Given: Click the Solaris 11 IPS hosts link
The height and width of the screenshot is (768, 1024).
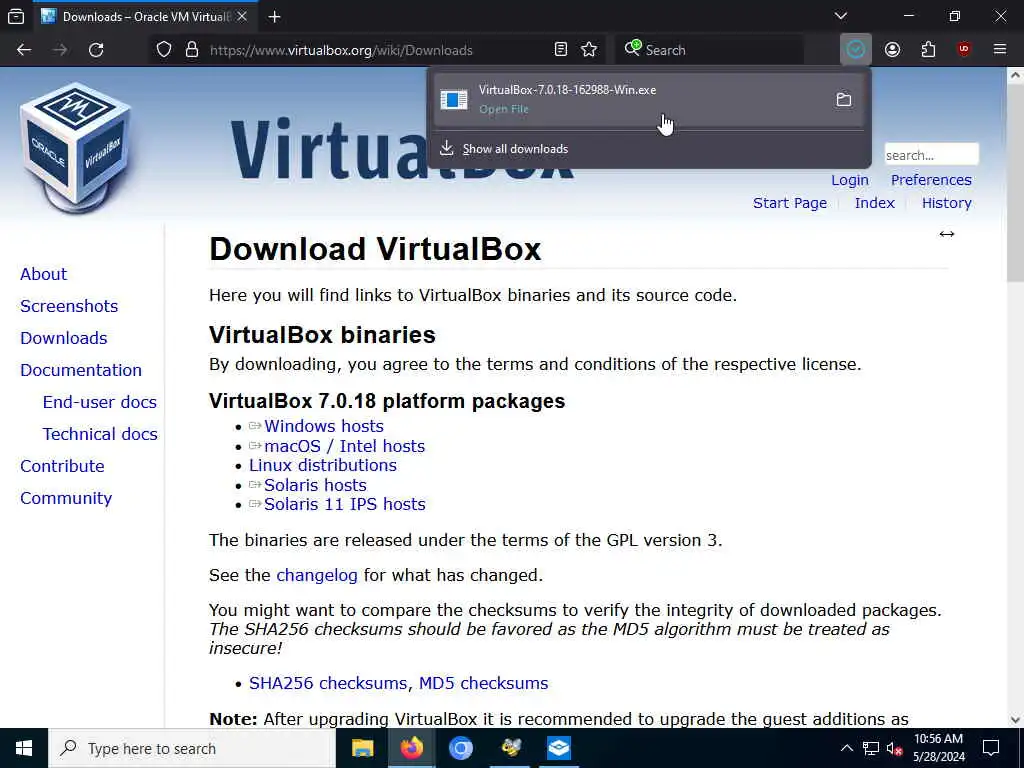Looking at the screenshot, I should click(344, 504).
